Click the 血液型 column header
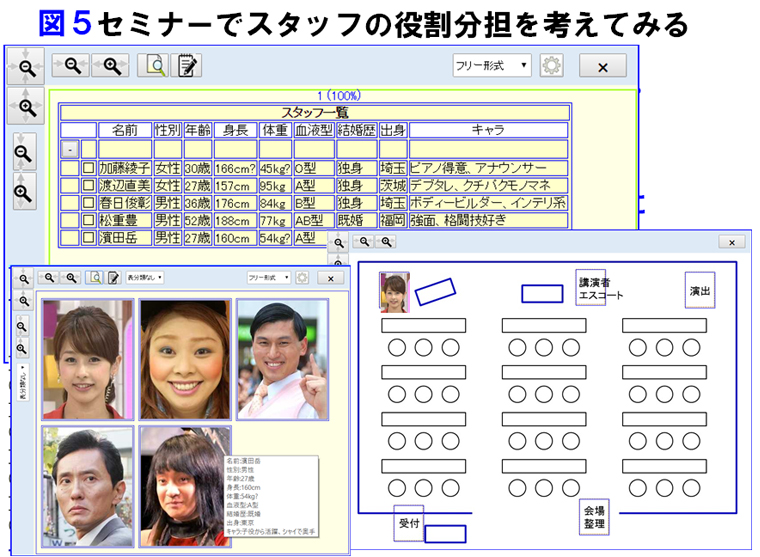Screen dimensions: 760x557 coord(314,130)
